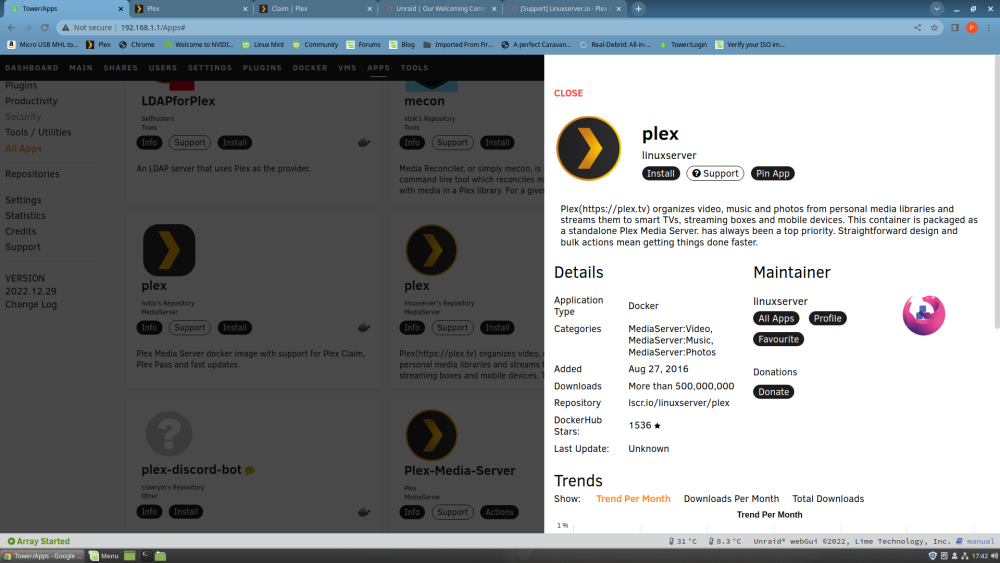Click the docker whale icon on LDAPforPlex card
This screenshot has height=563, width=1000.
(x=364, y=142)
